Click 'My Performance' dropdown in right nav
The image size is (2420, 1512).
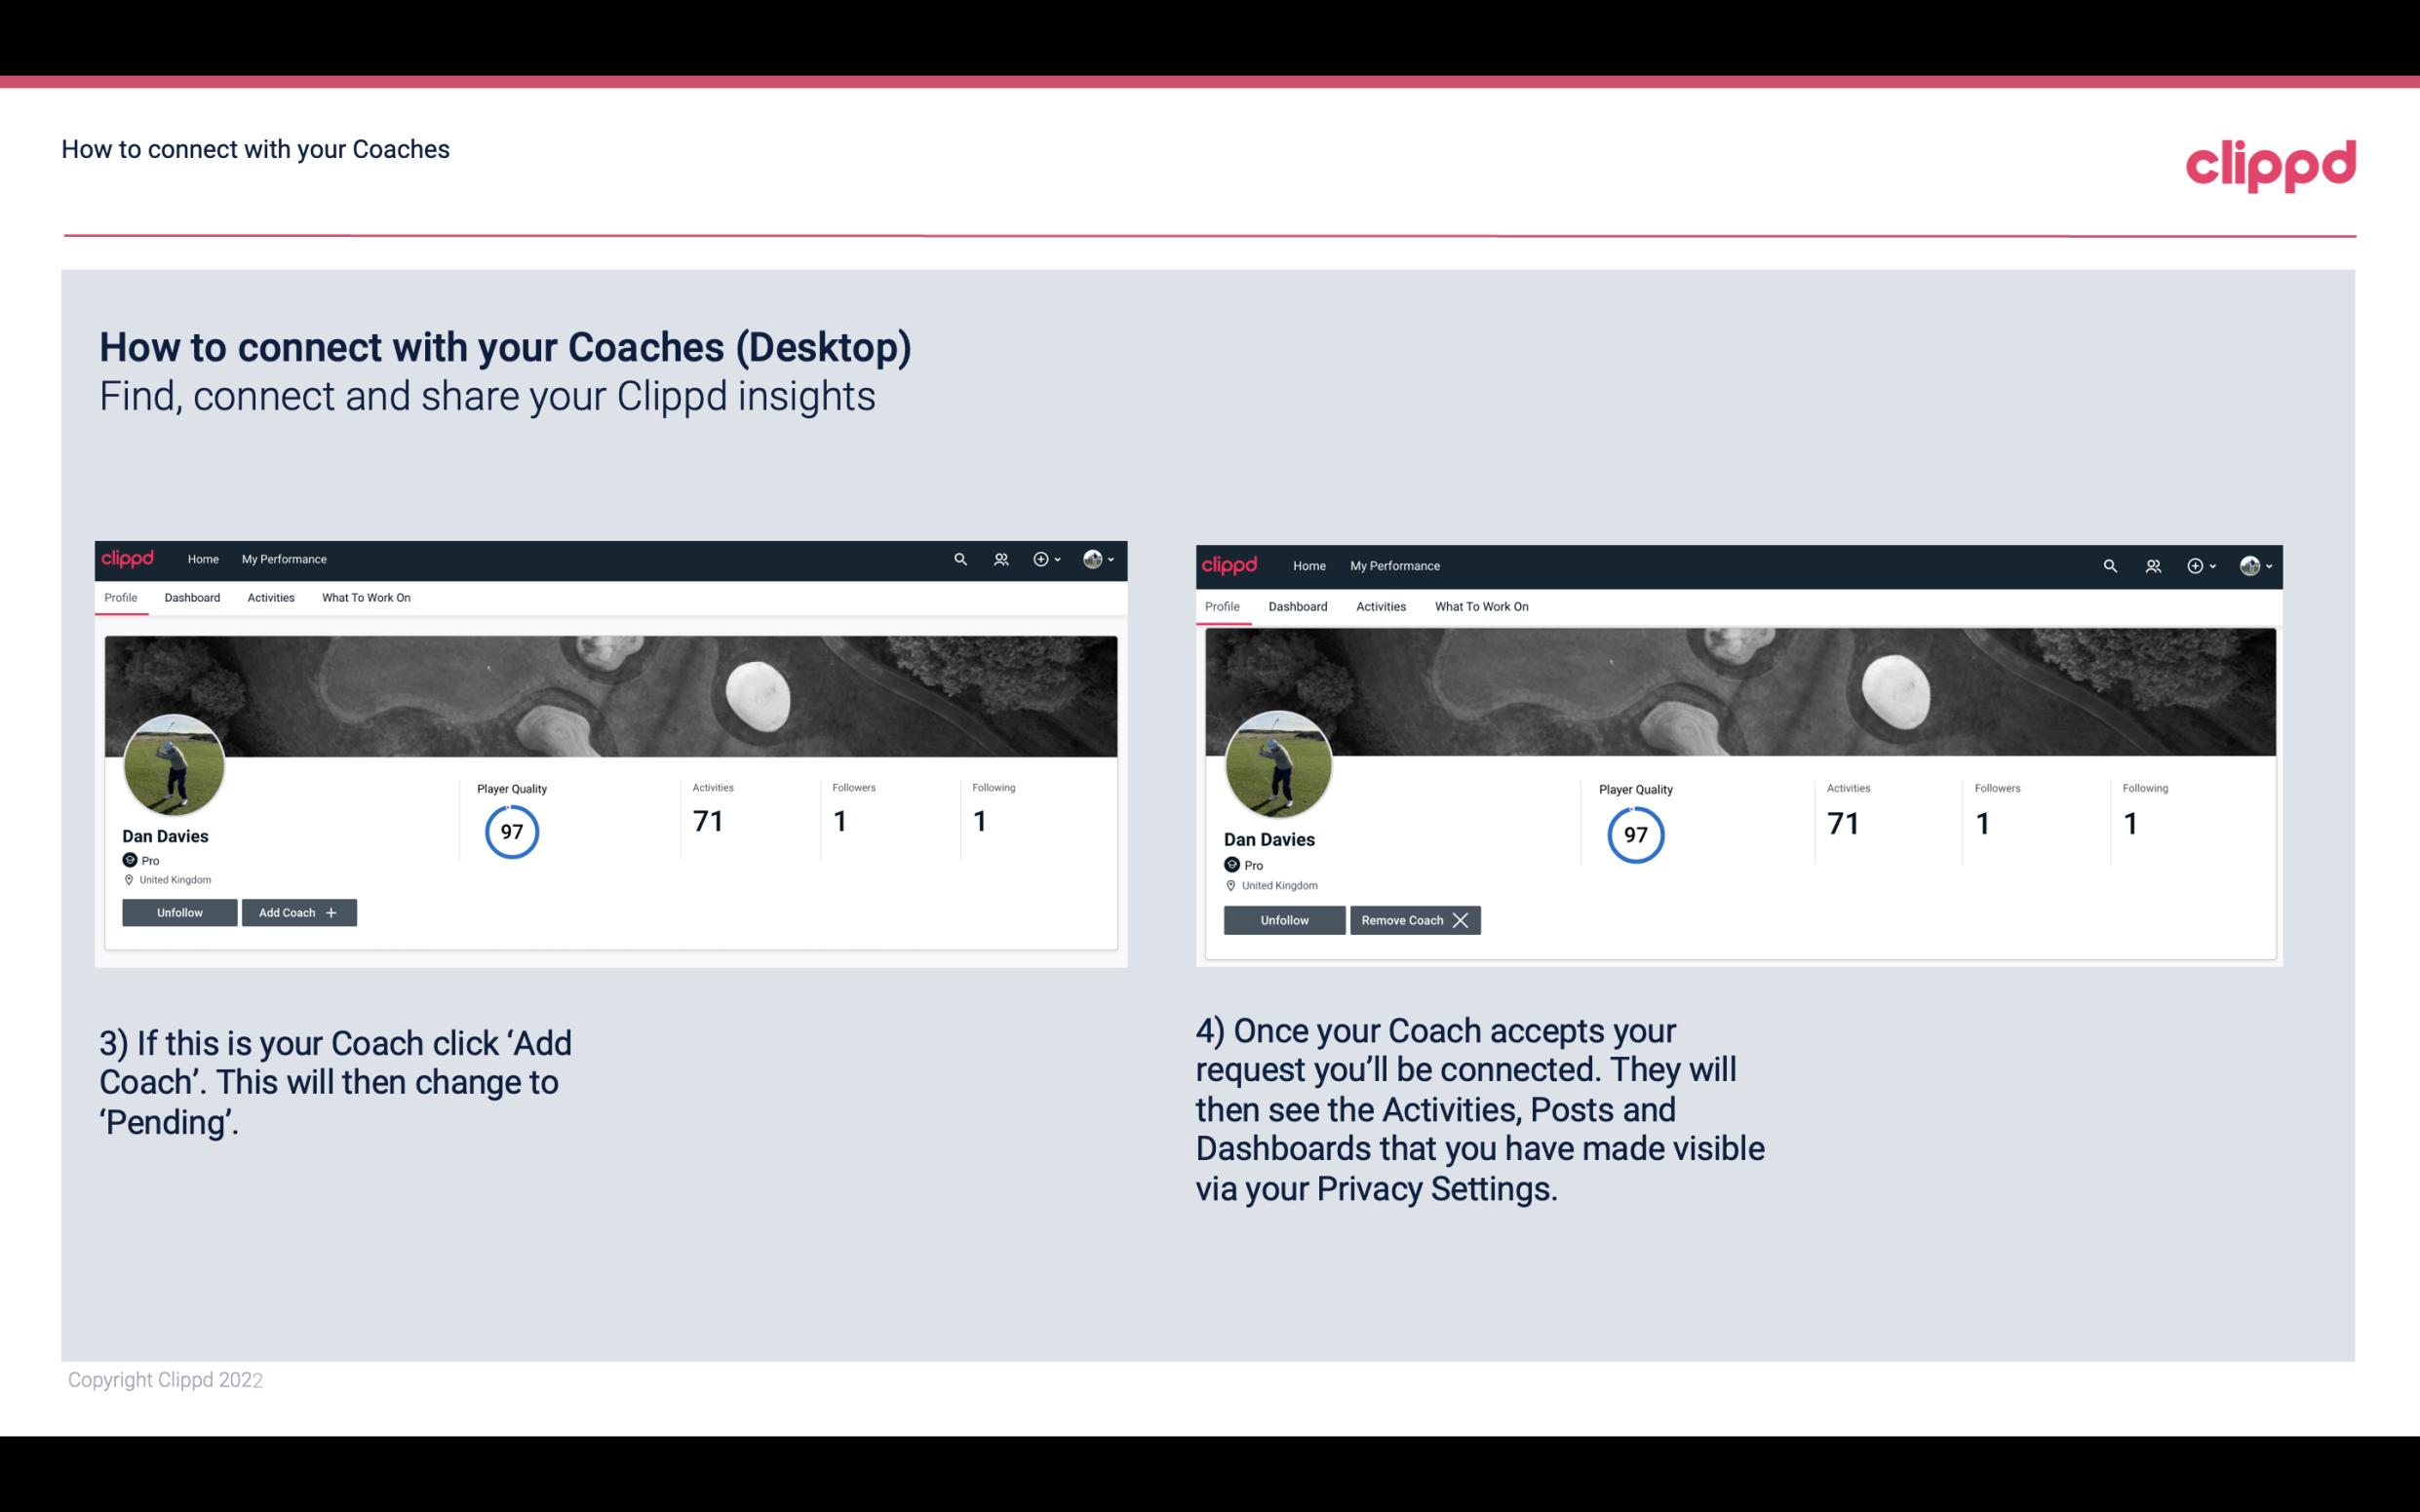coord(1395,564)
